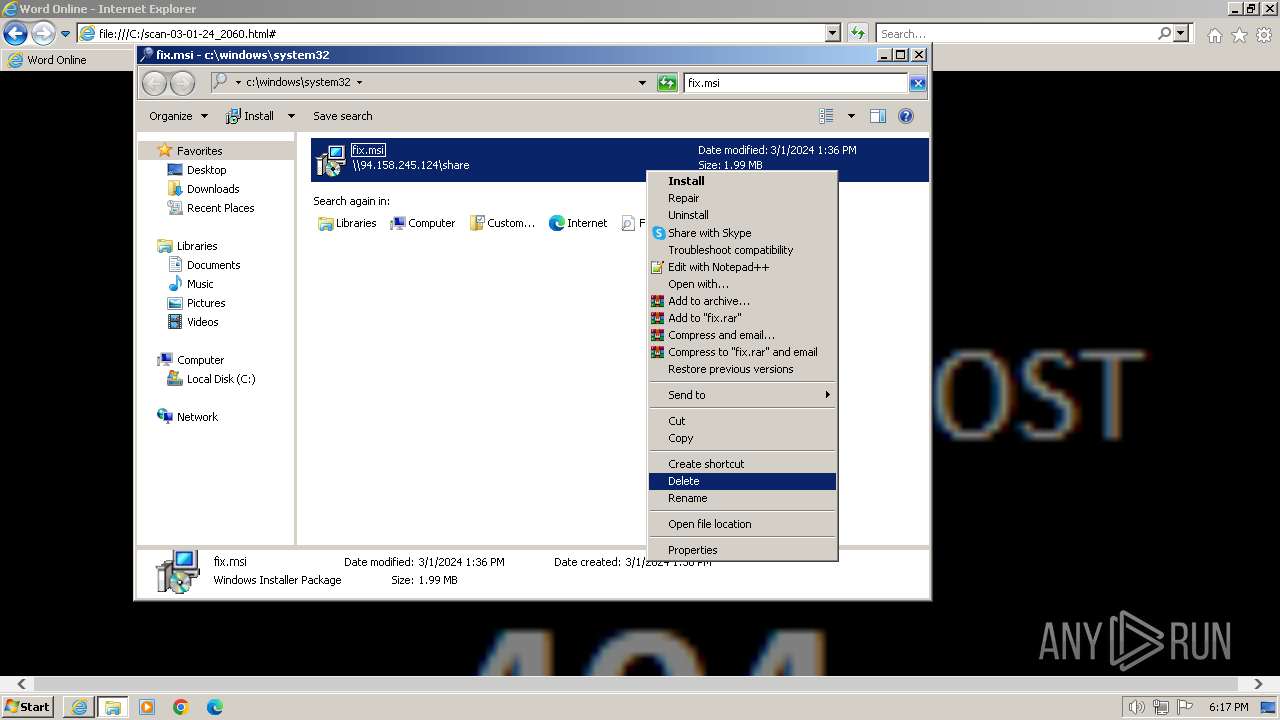This screenshot has height=720, width=1280.
Task: Click the Notepad++ icon in the context menu
Action: pos(658,267)
